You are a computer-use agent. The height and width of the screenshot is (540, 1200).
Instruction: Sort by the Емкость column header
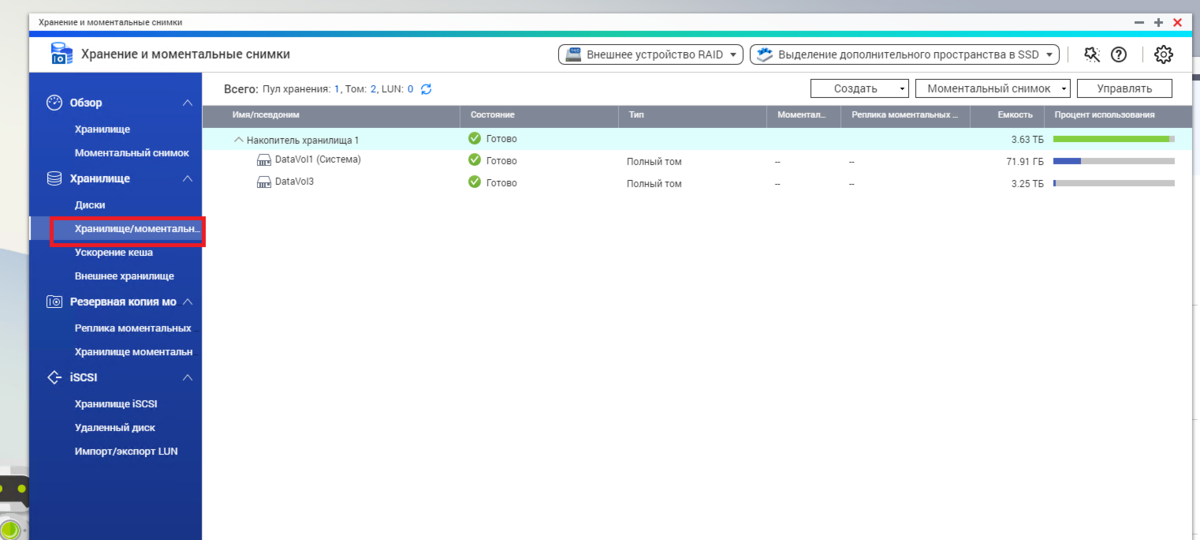coord(1007,115)
